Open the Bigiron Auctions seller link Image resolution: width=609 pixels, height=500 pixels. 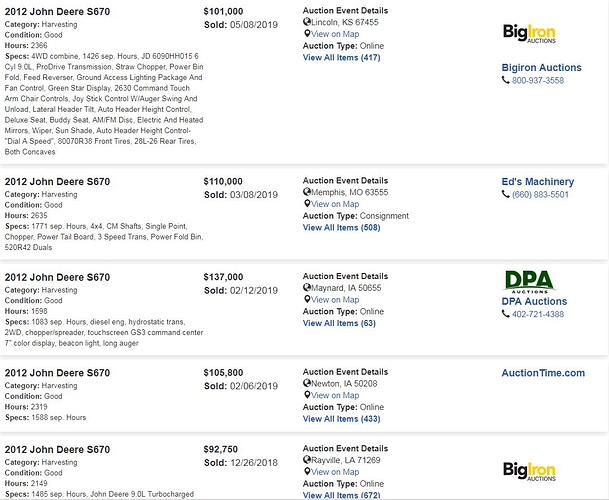[x=541, y=68]
